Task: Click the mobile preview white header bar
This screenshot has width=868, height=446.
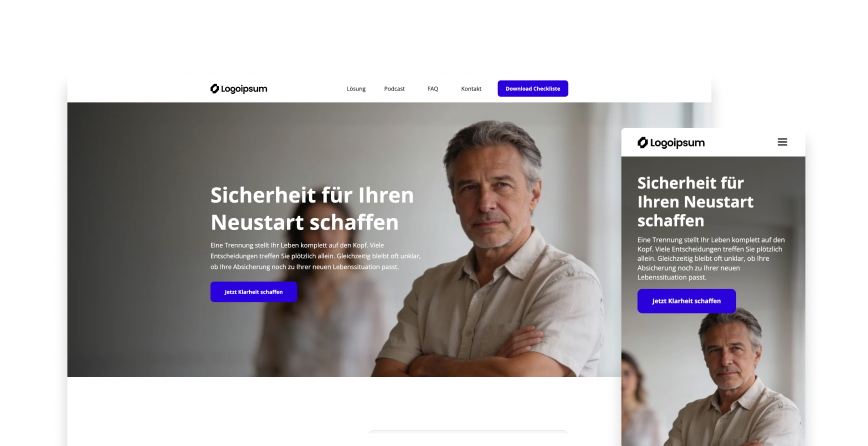Action: tap(713, 142)
